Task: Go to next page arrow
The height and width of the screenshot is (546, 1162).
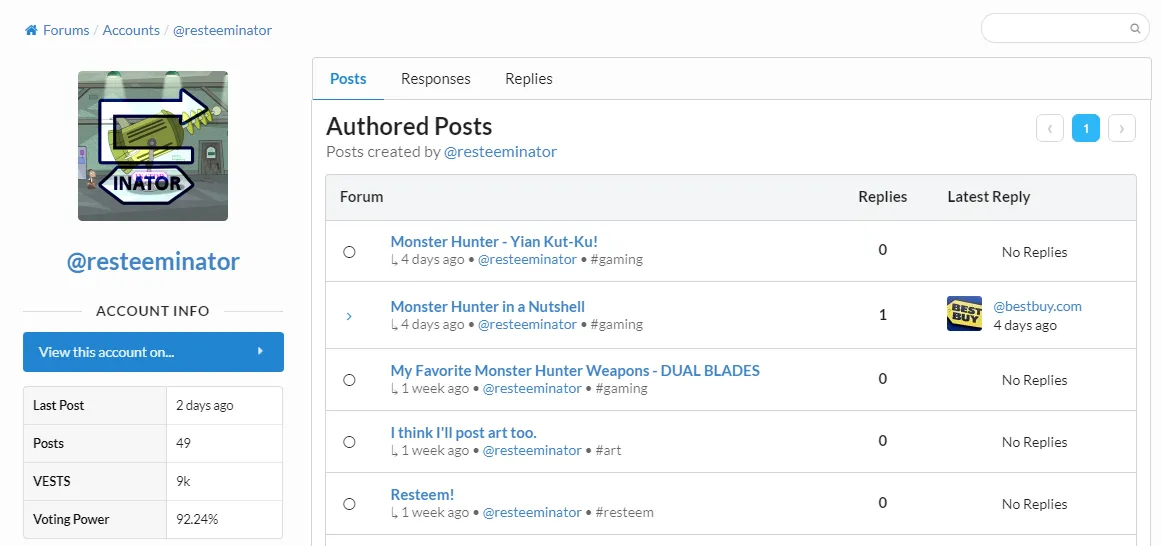Action: [x=1121, y=128]
